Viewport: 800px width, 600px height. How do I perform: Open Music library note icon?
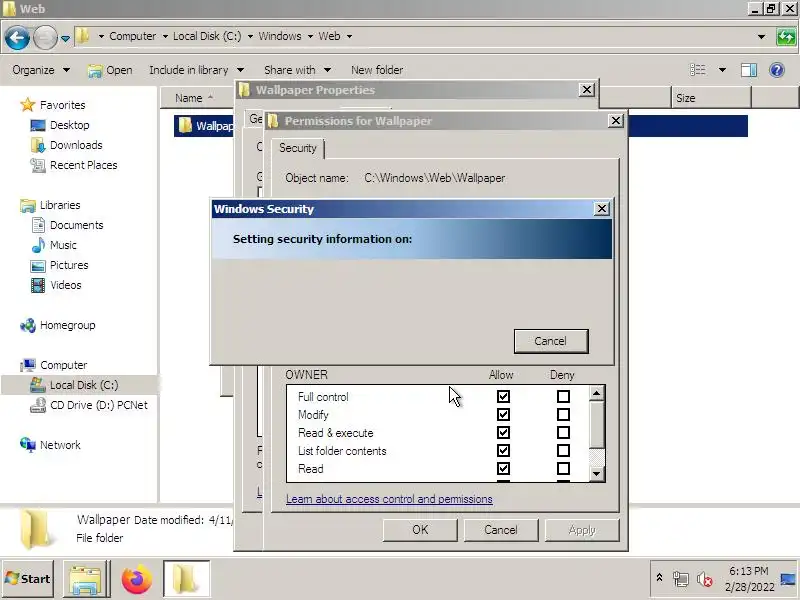pyautogui.click(x=38, y=245)
